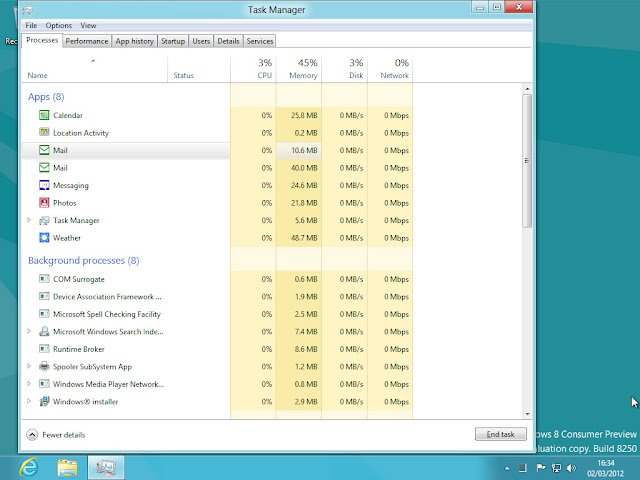Select the Mail row using 40.0 MB
The image size is (640, 480).
tap(217, 168)
